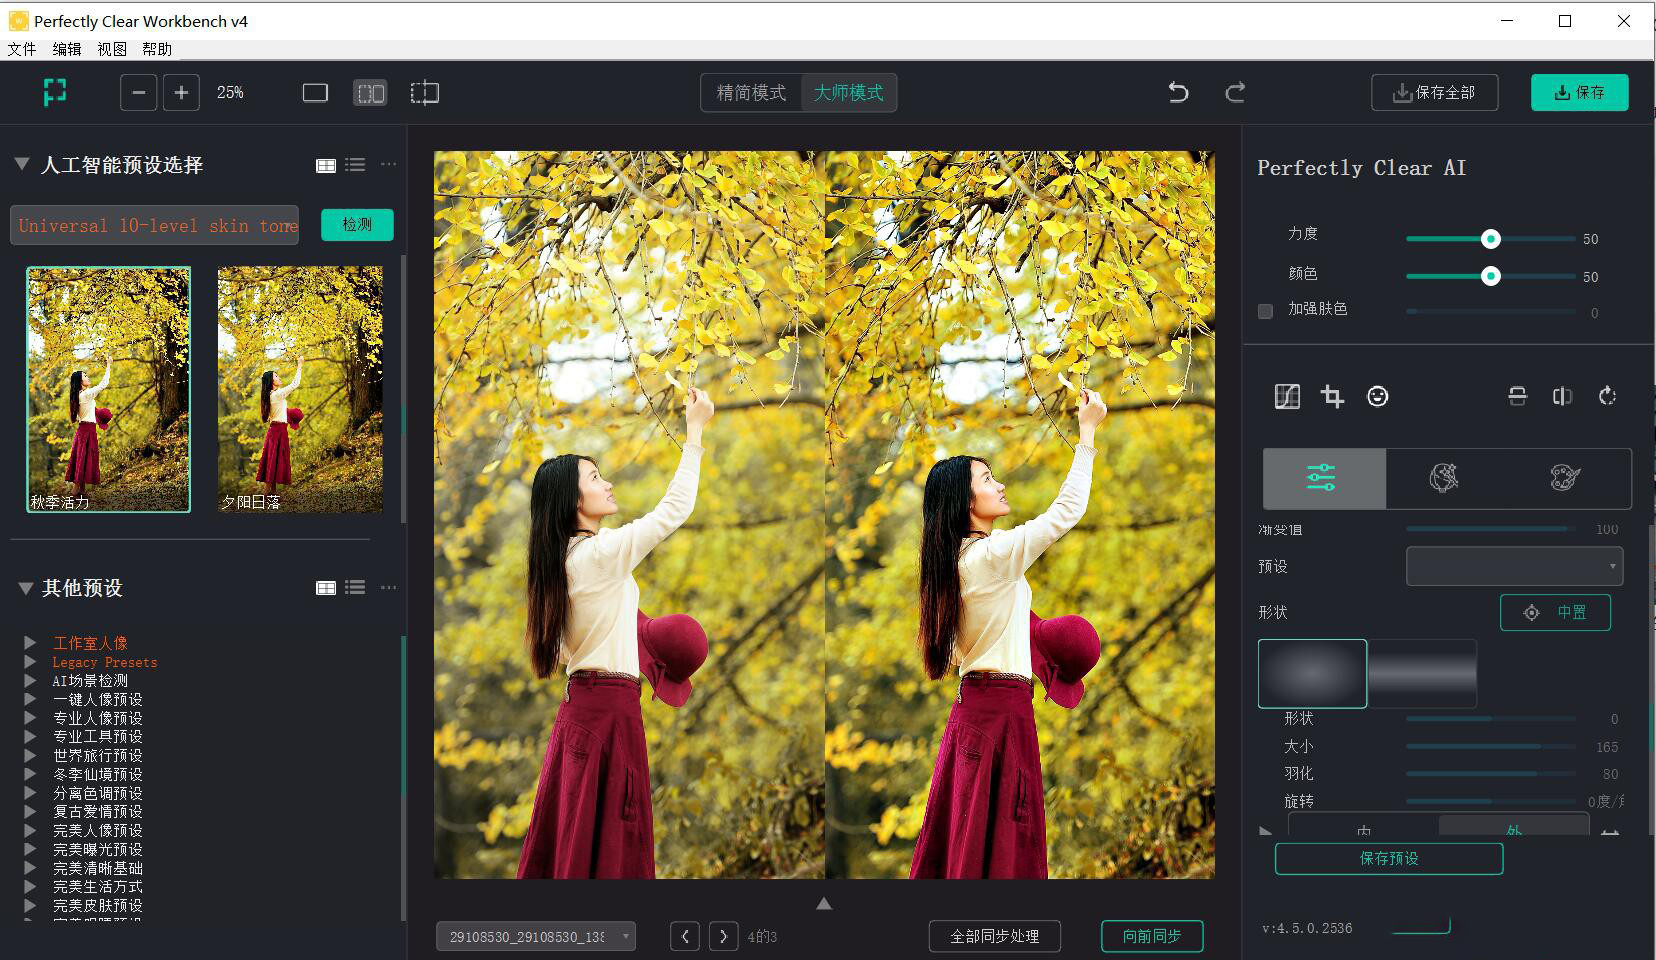Enable the 加强肤色 checkbox
Screen dimensions: 1656x960
[x=1264, y=311]
